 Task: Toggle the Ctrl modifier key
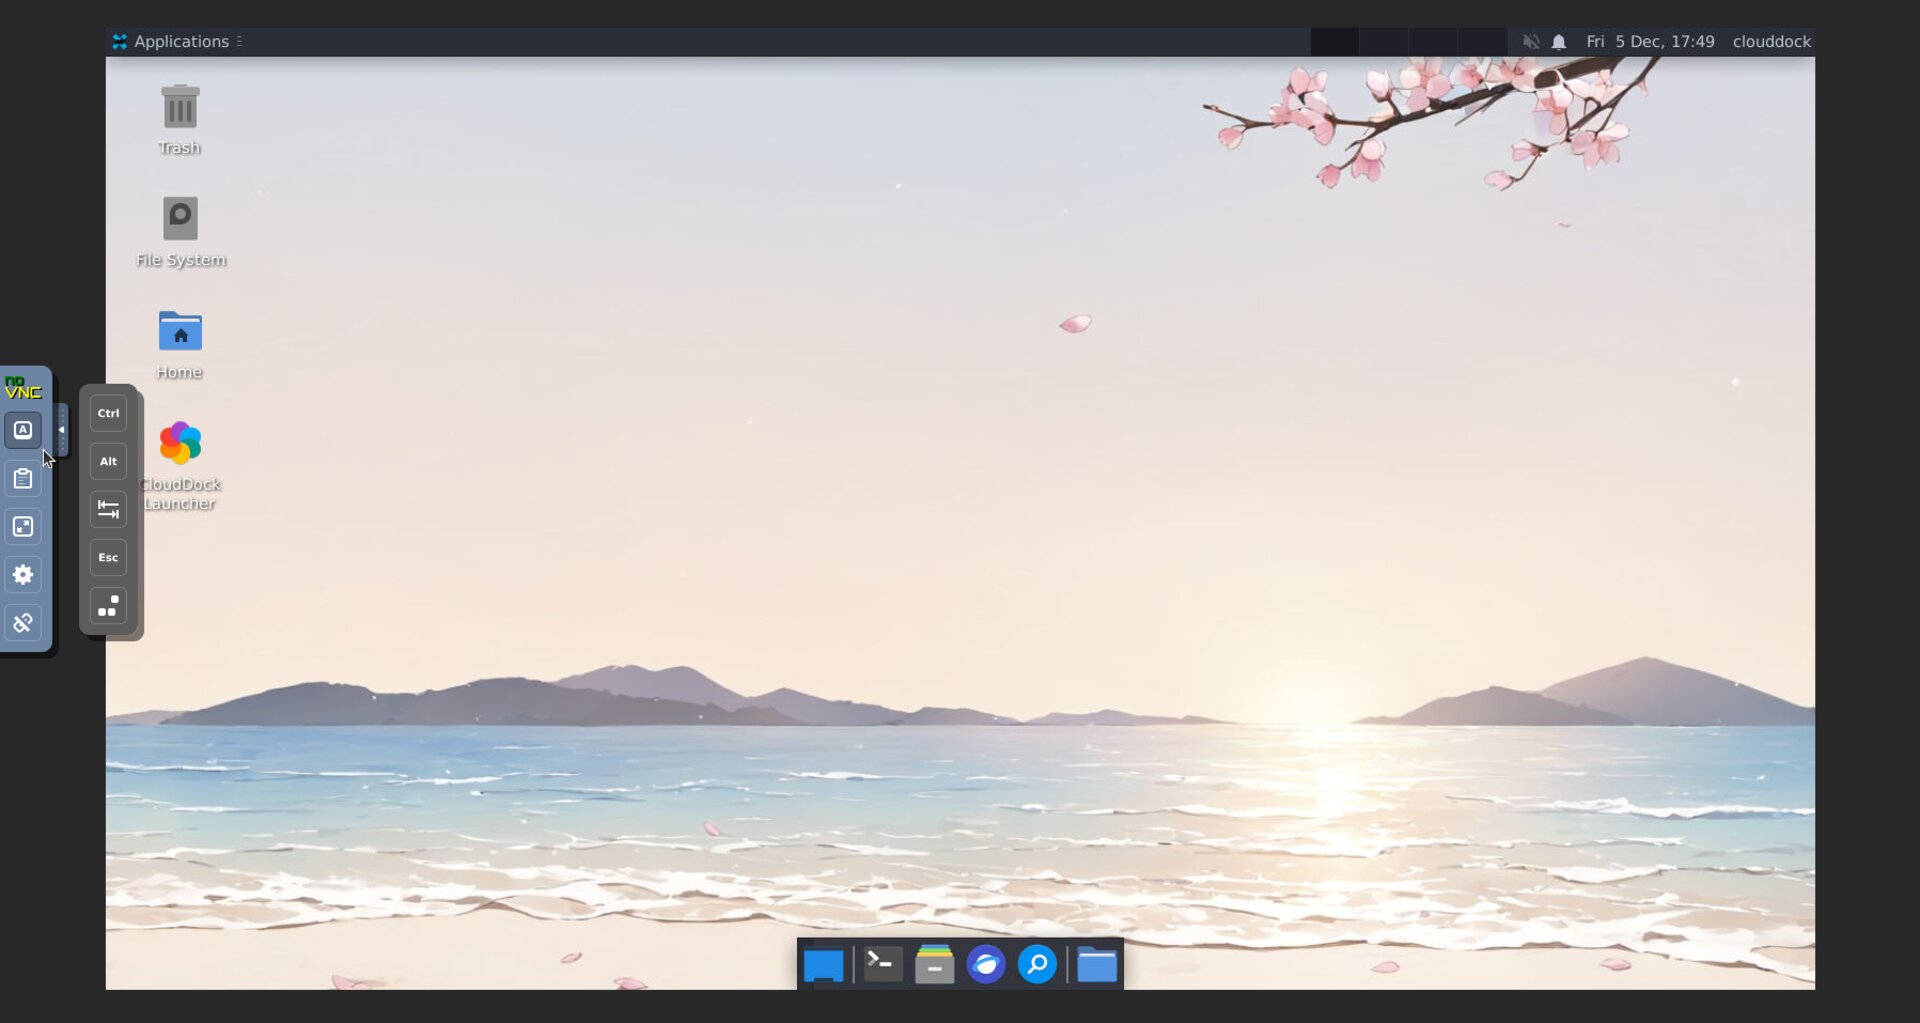108,413
